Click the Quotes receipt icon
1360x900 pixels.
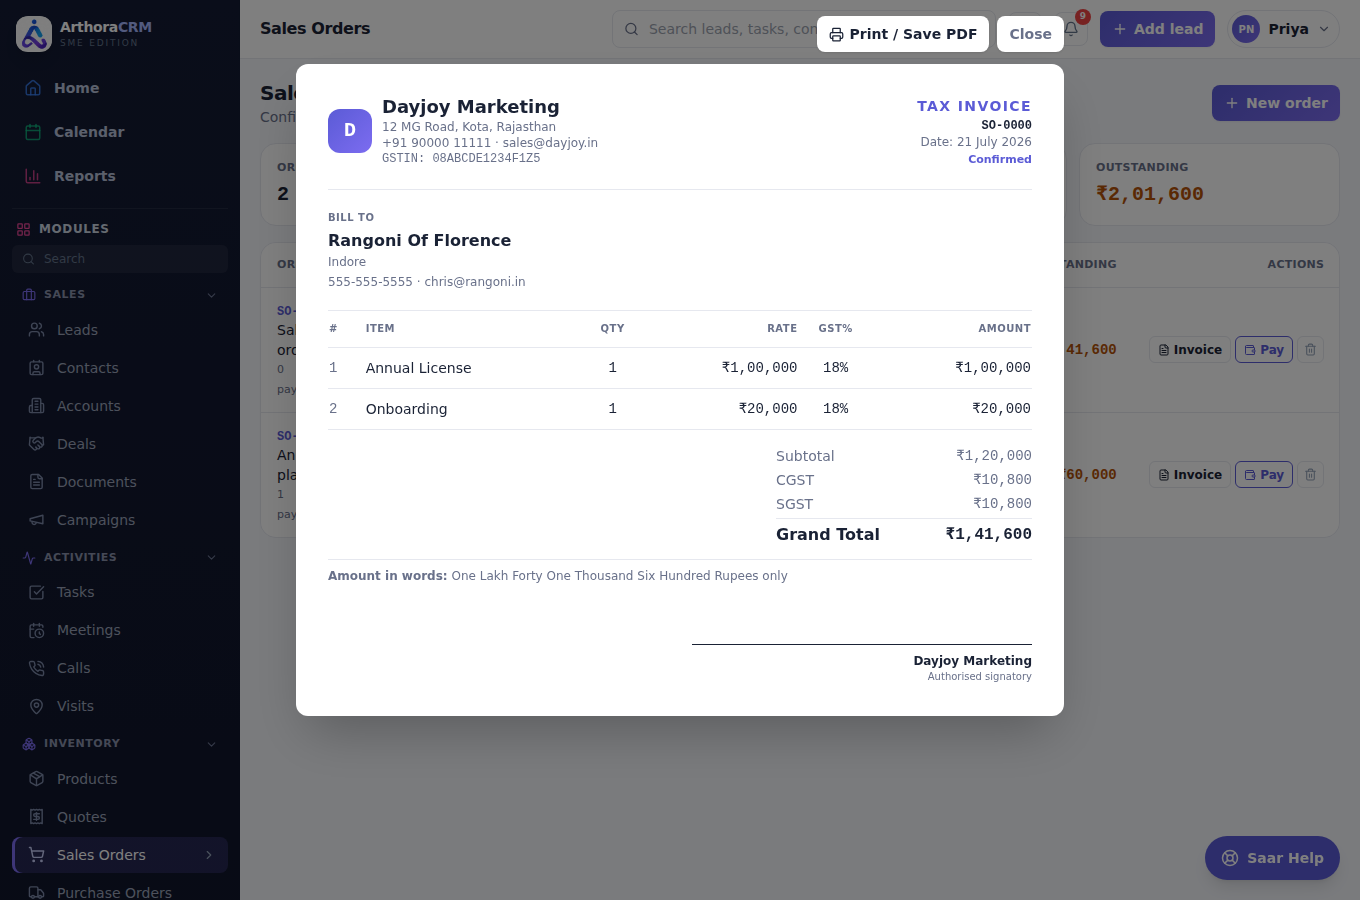37,817
